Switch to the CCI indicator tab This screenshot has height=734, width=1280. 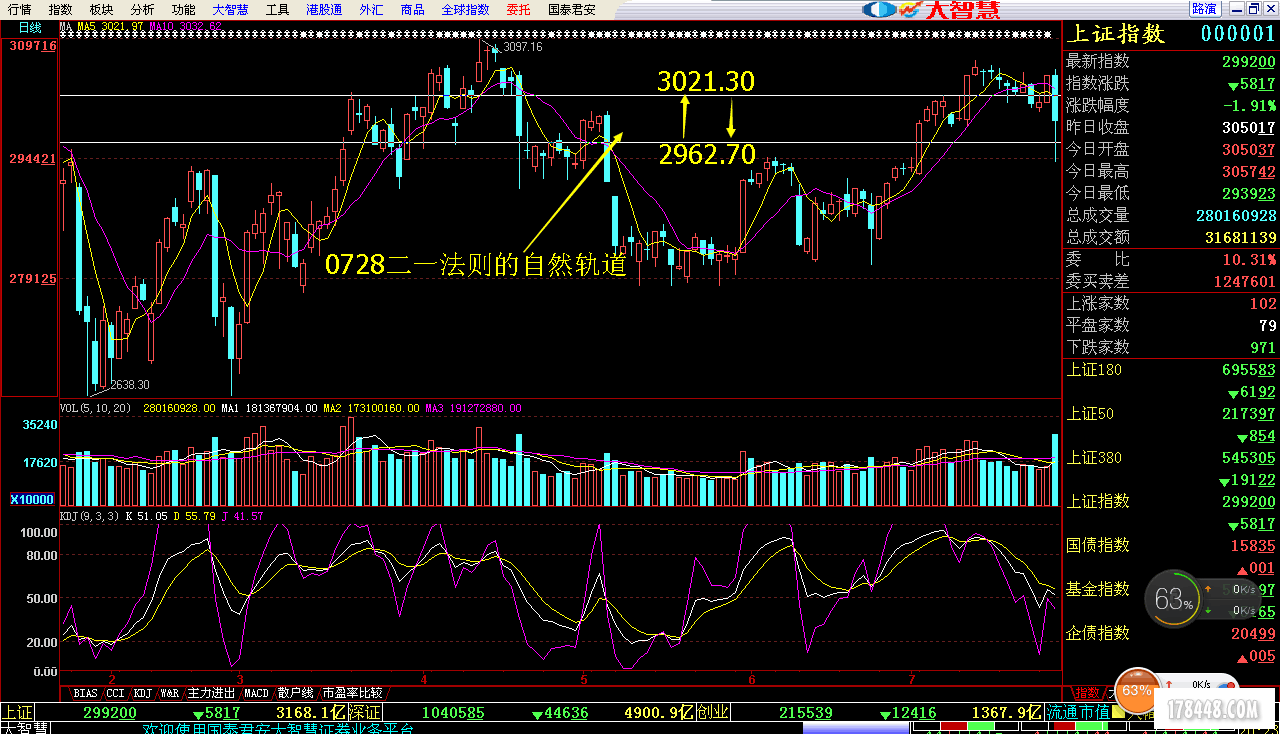coord(116,693)
